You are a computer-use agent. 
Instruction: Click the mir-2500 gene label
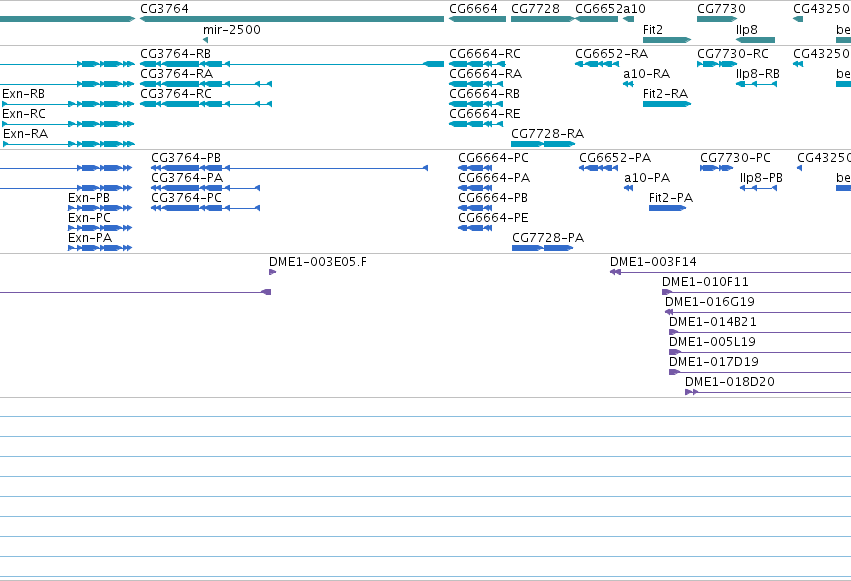[x=232, y=30]
